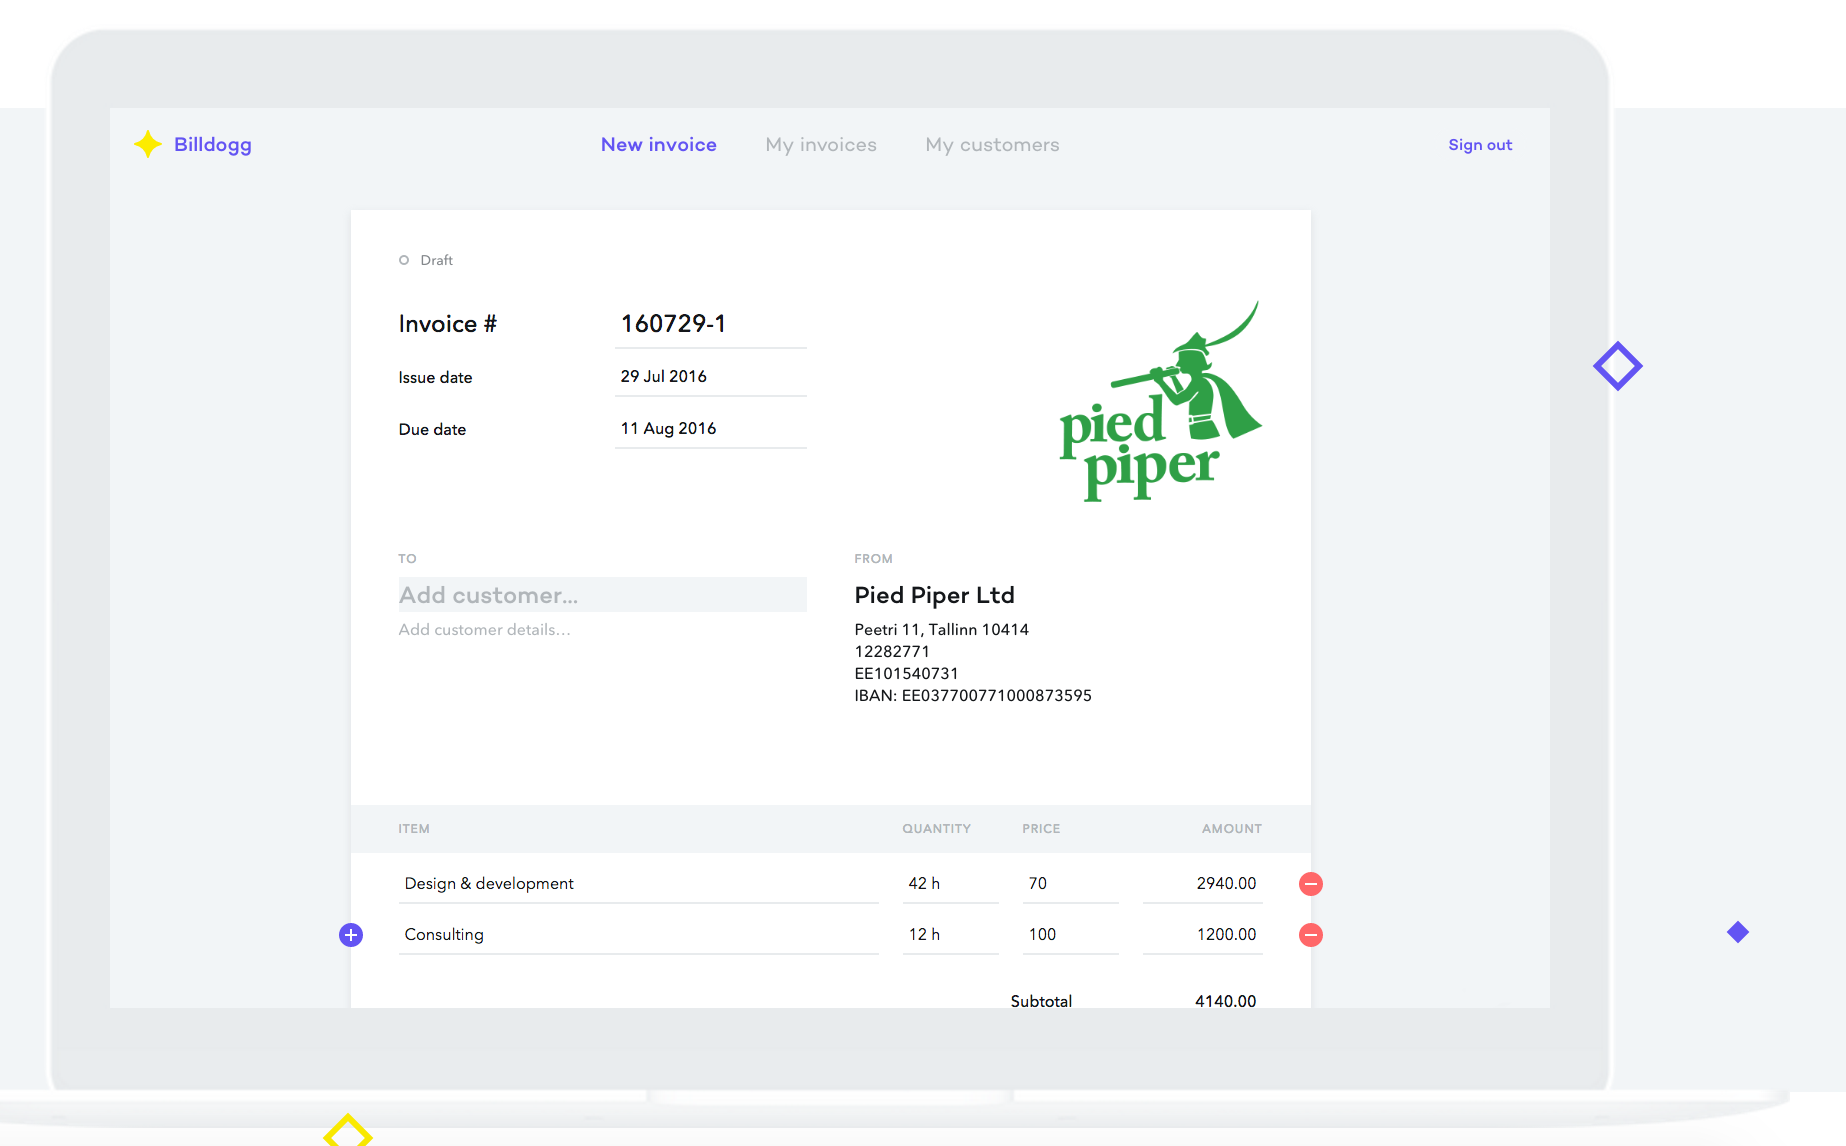This screenshot has width=1846, height=1146.
Task: Click the VAT number EE101540731
Action: (906, 673)
